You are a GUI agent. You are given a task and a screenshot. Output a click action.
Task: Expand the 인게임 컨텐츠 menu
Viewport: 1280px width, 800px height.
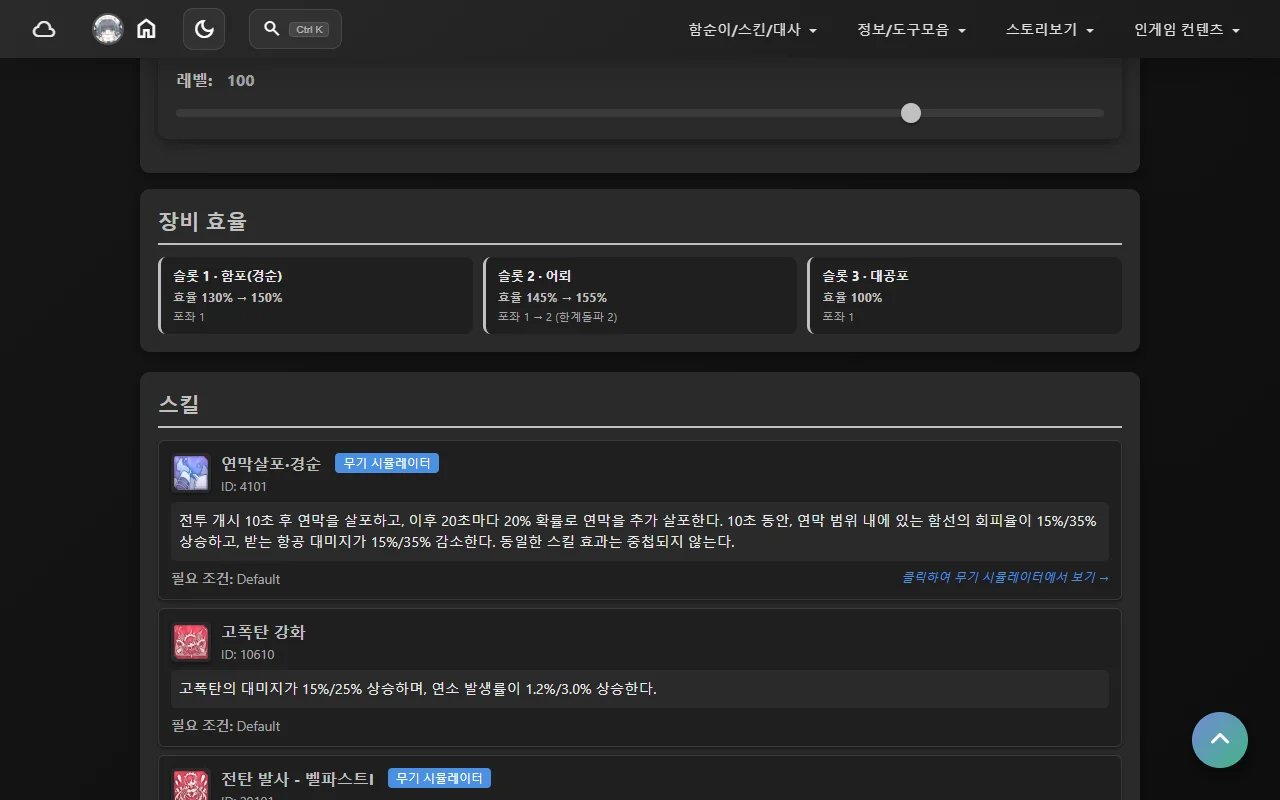1187,30
